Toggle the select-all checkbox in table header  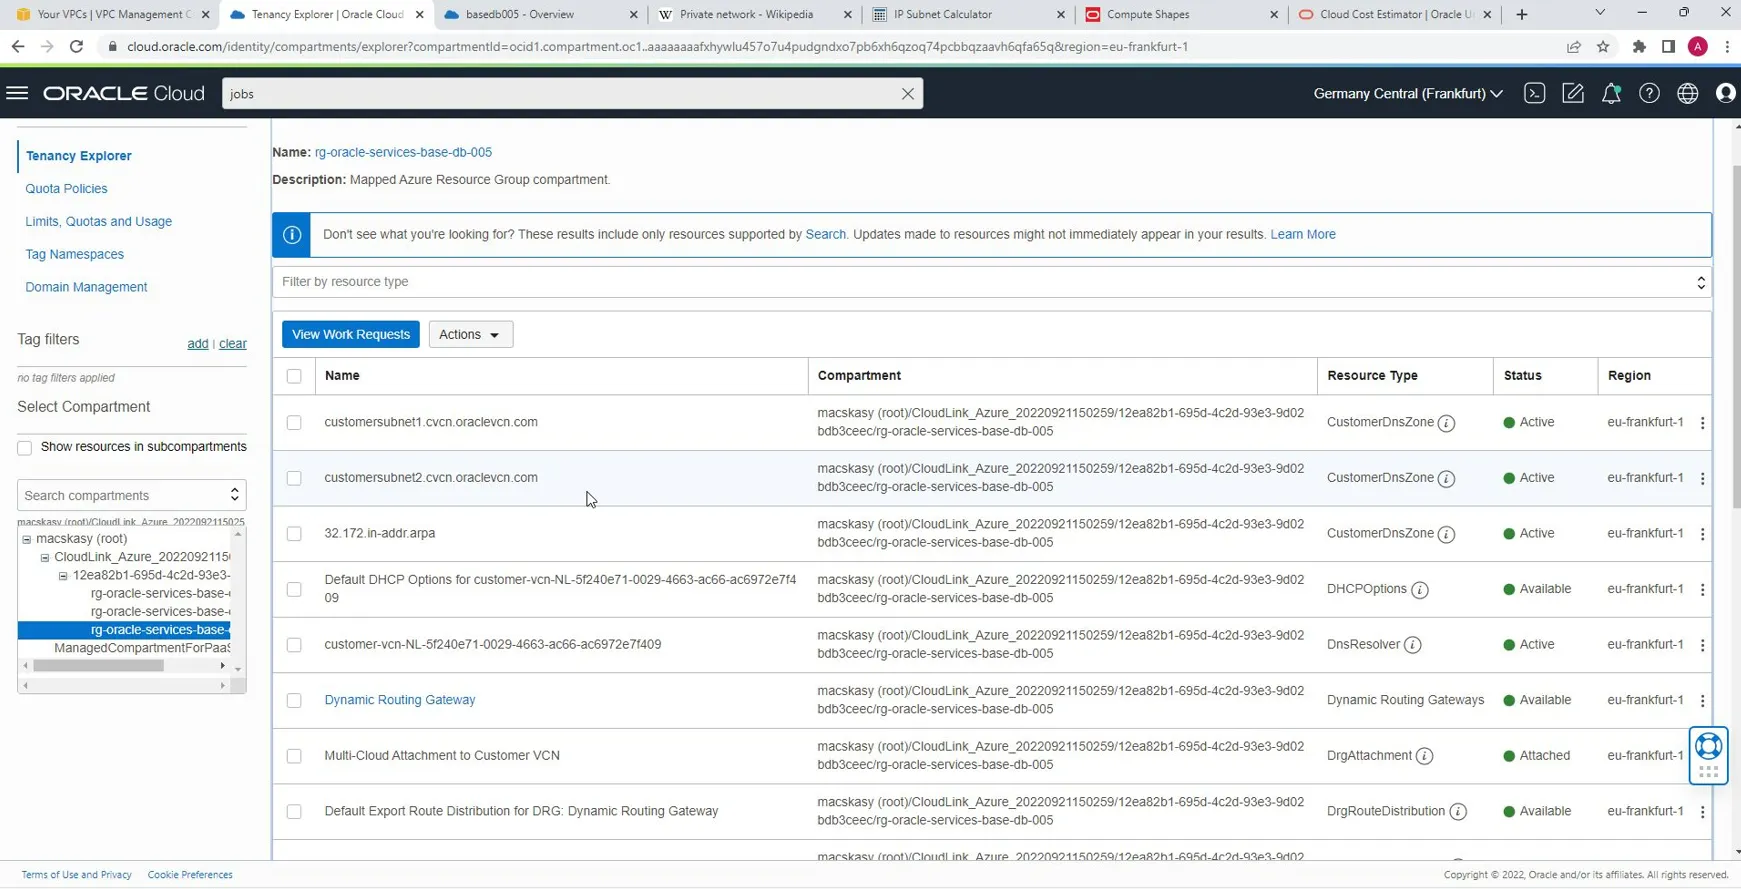[x=294, y=376]
